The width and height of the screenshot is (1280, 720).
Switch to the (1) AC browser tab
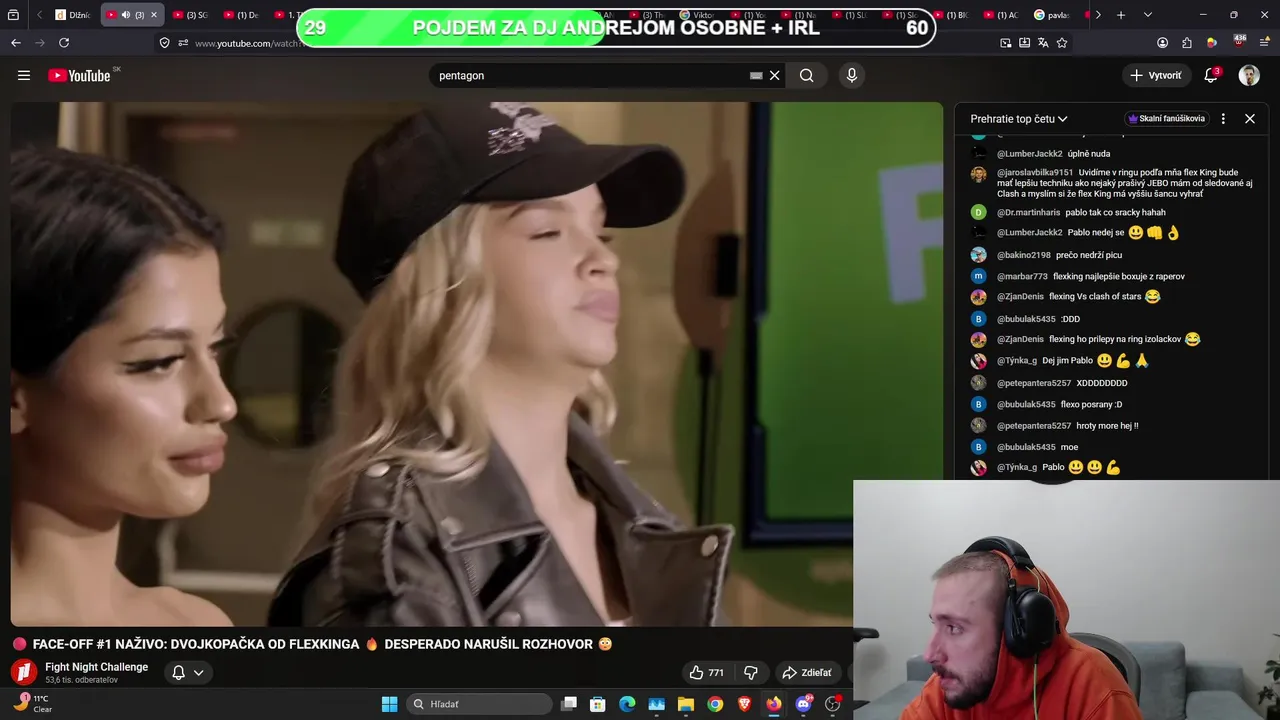pyautogui.click(x=1001, y=15)
